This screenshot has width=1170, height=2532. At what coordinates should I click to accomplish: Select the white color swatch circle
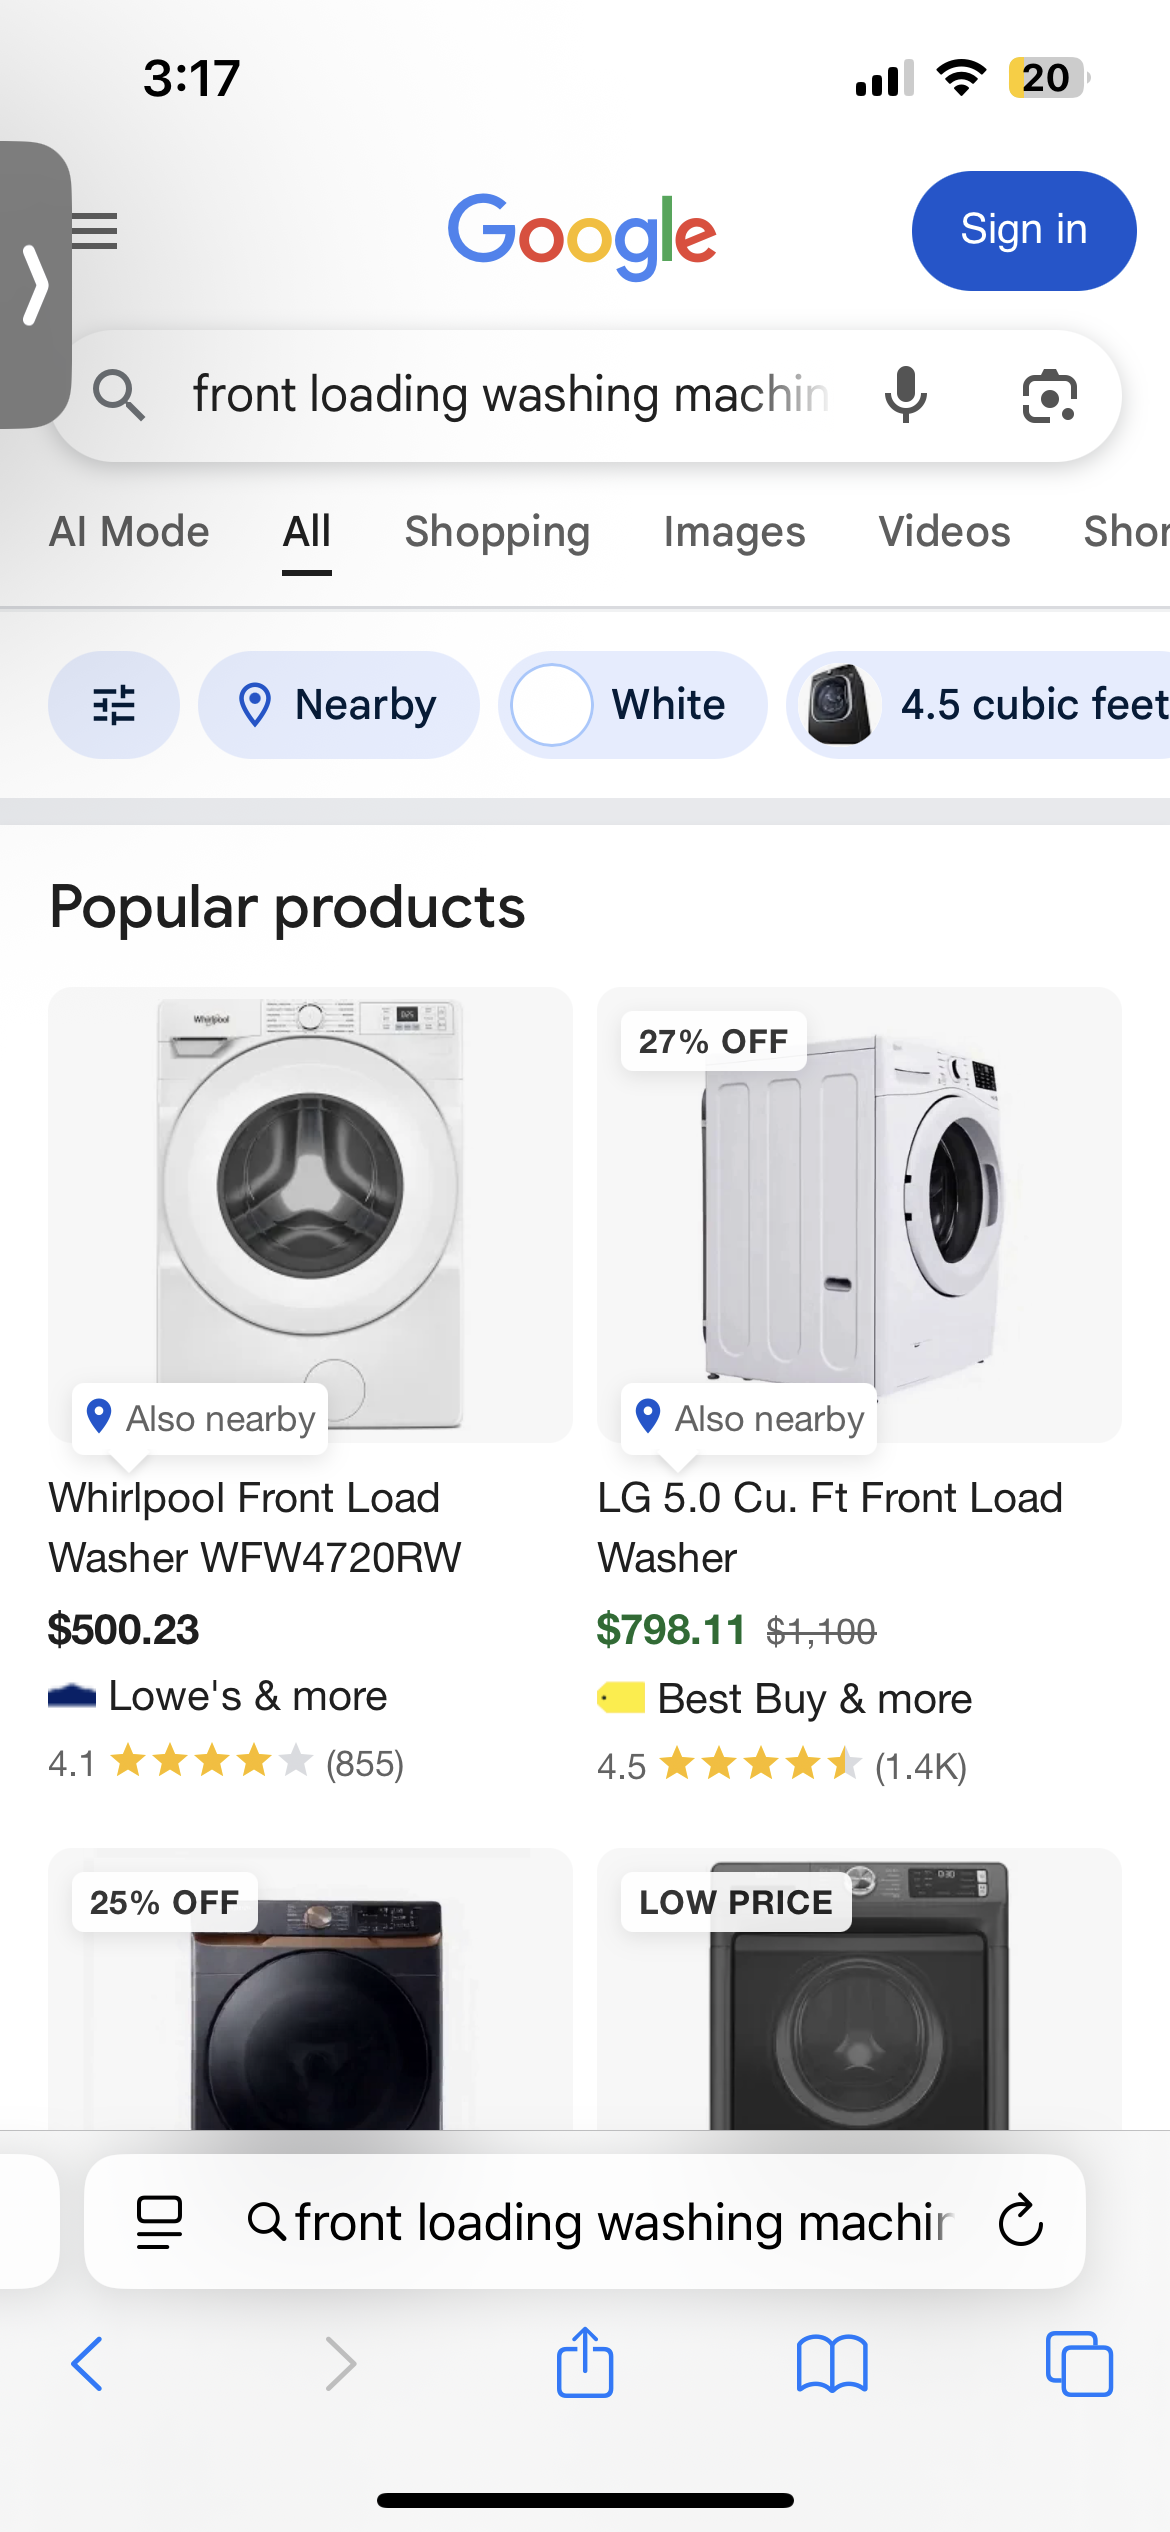coord(551,705)
